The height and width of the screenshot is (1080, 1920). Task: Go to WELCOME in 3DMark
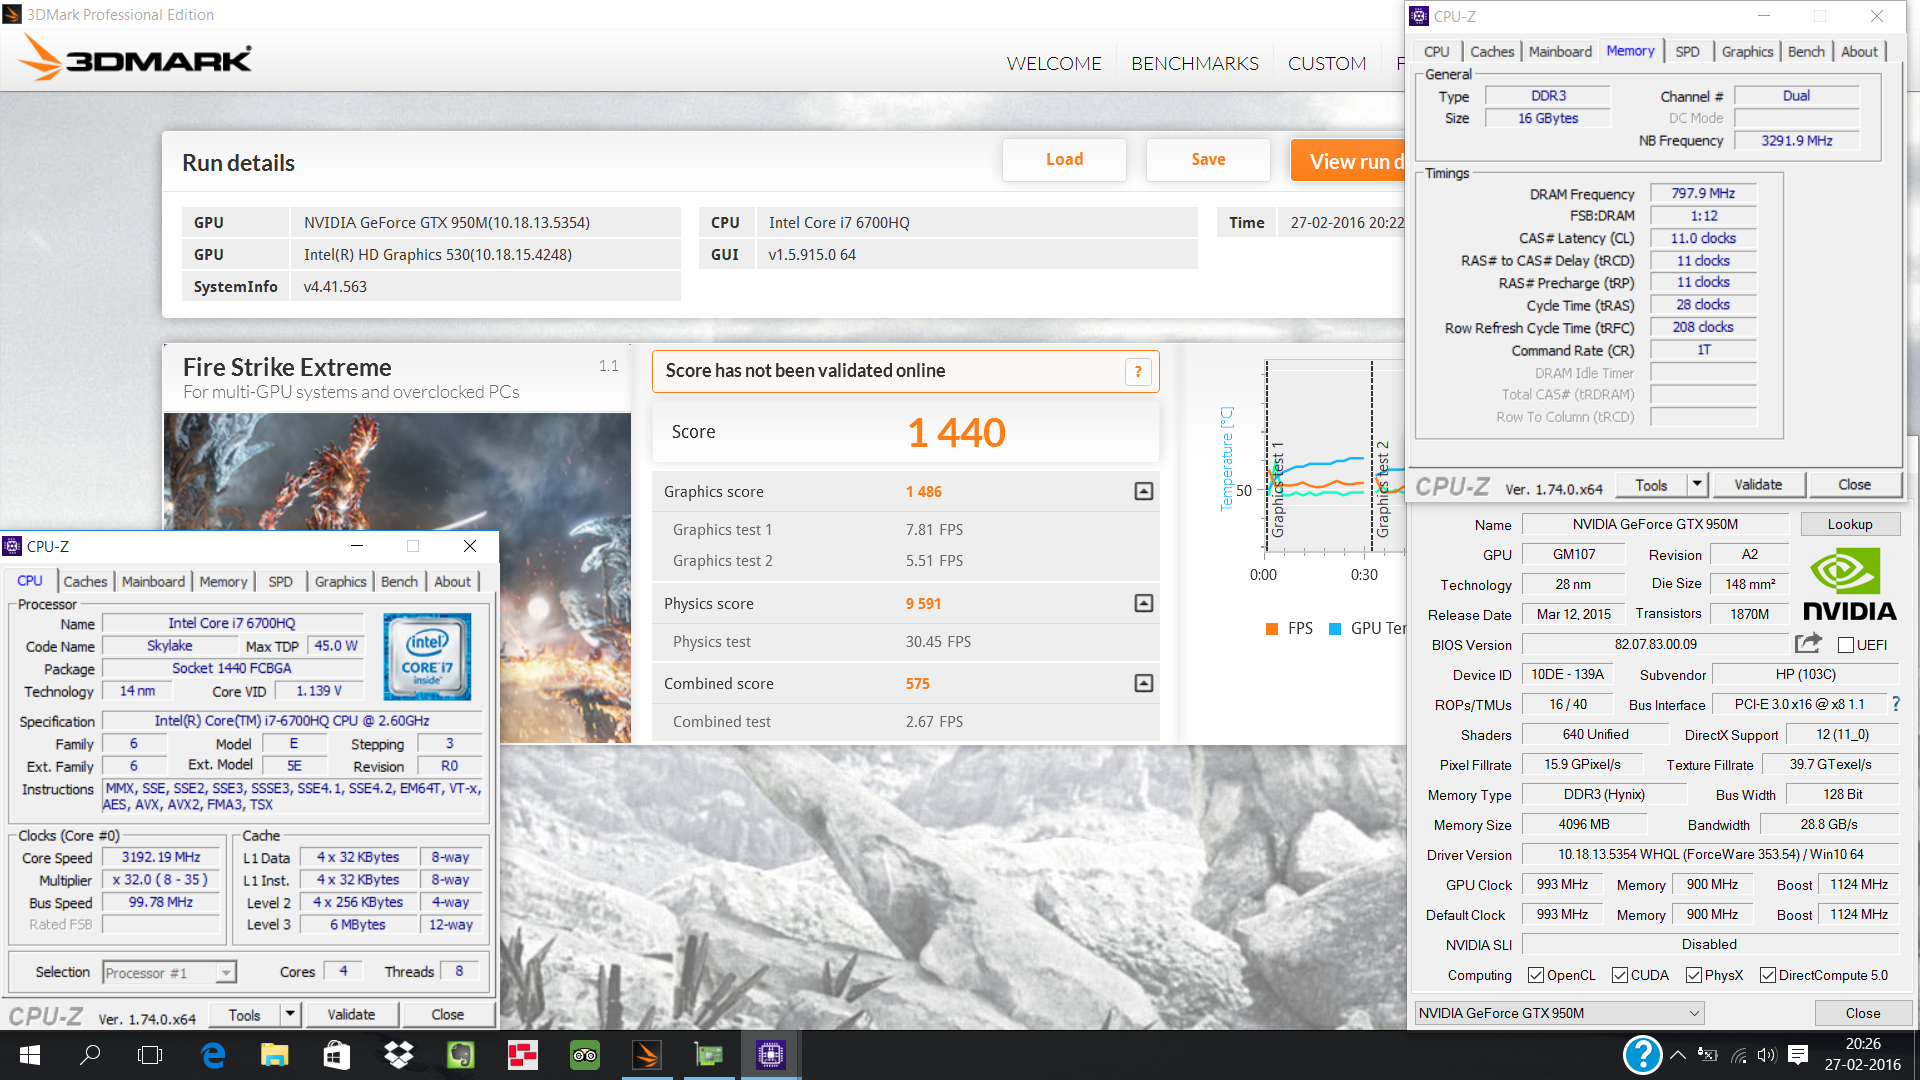[1054, 63]
